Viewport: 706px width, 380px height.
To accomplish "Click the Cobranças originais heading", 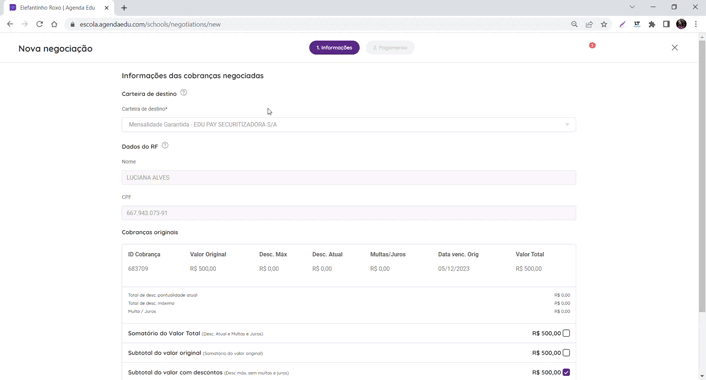I will (150, 232).
